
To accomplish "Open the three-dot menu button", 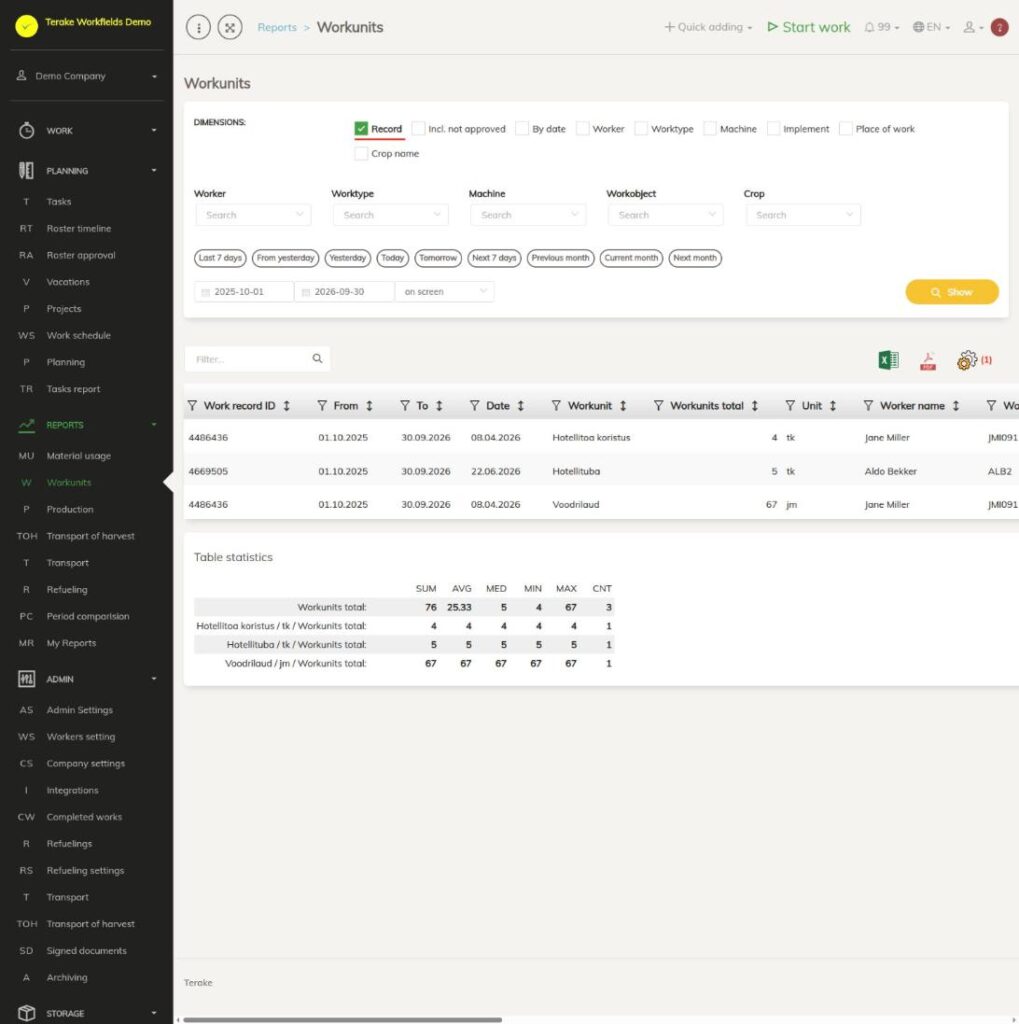I will [199, 27].
